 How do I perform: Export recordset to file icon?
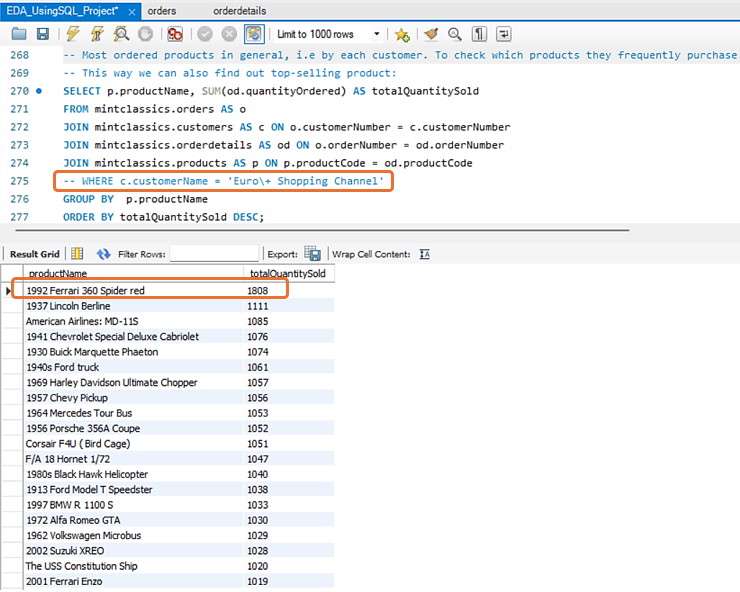tap(312, 254)
